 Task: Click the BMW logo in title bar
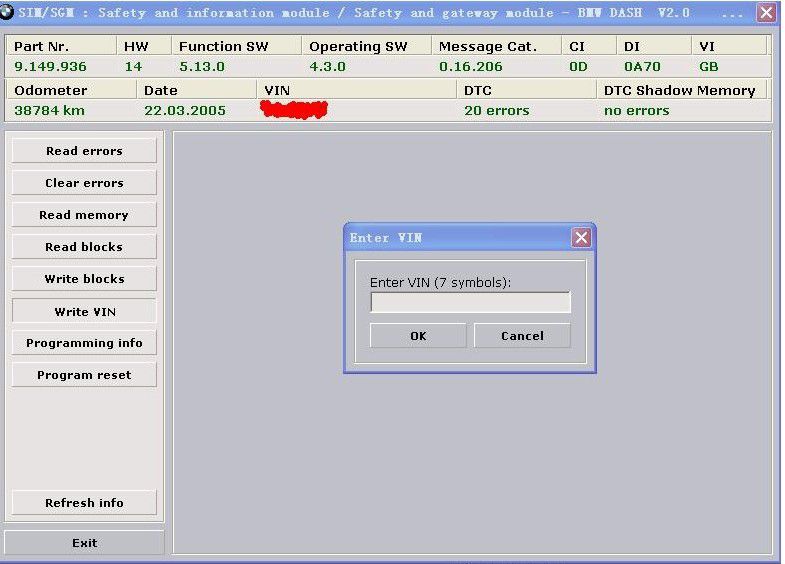coord(8,13)
